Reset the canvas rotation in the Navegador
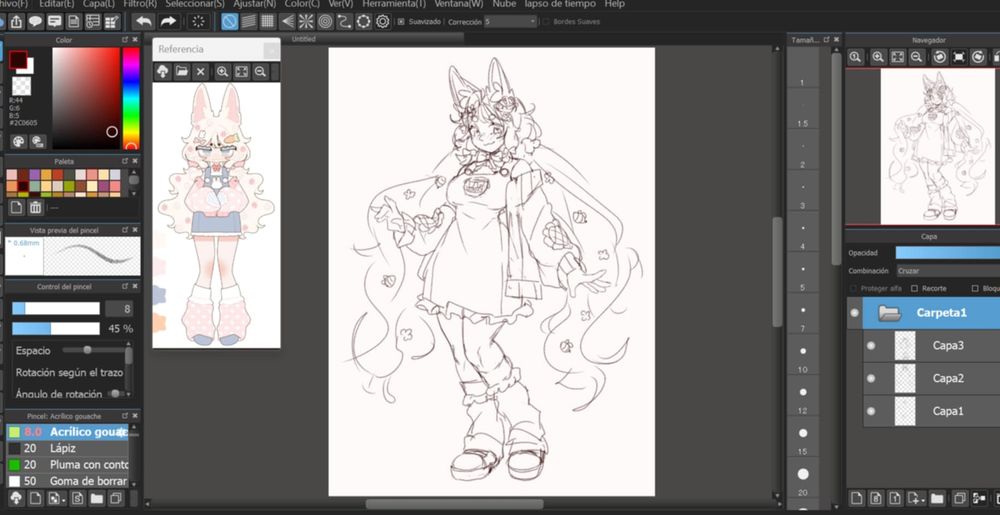This screenshot has width=1000, height=515. pos(959,57)
